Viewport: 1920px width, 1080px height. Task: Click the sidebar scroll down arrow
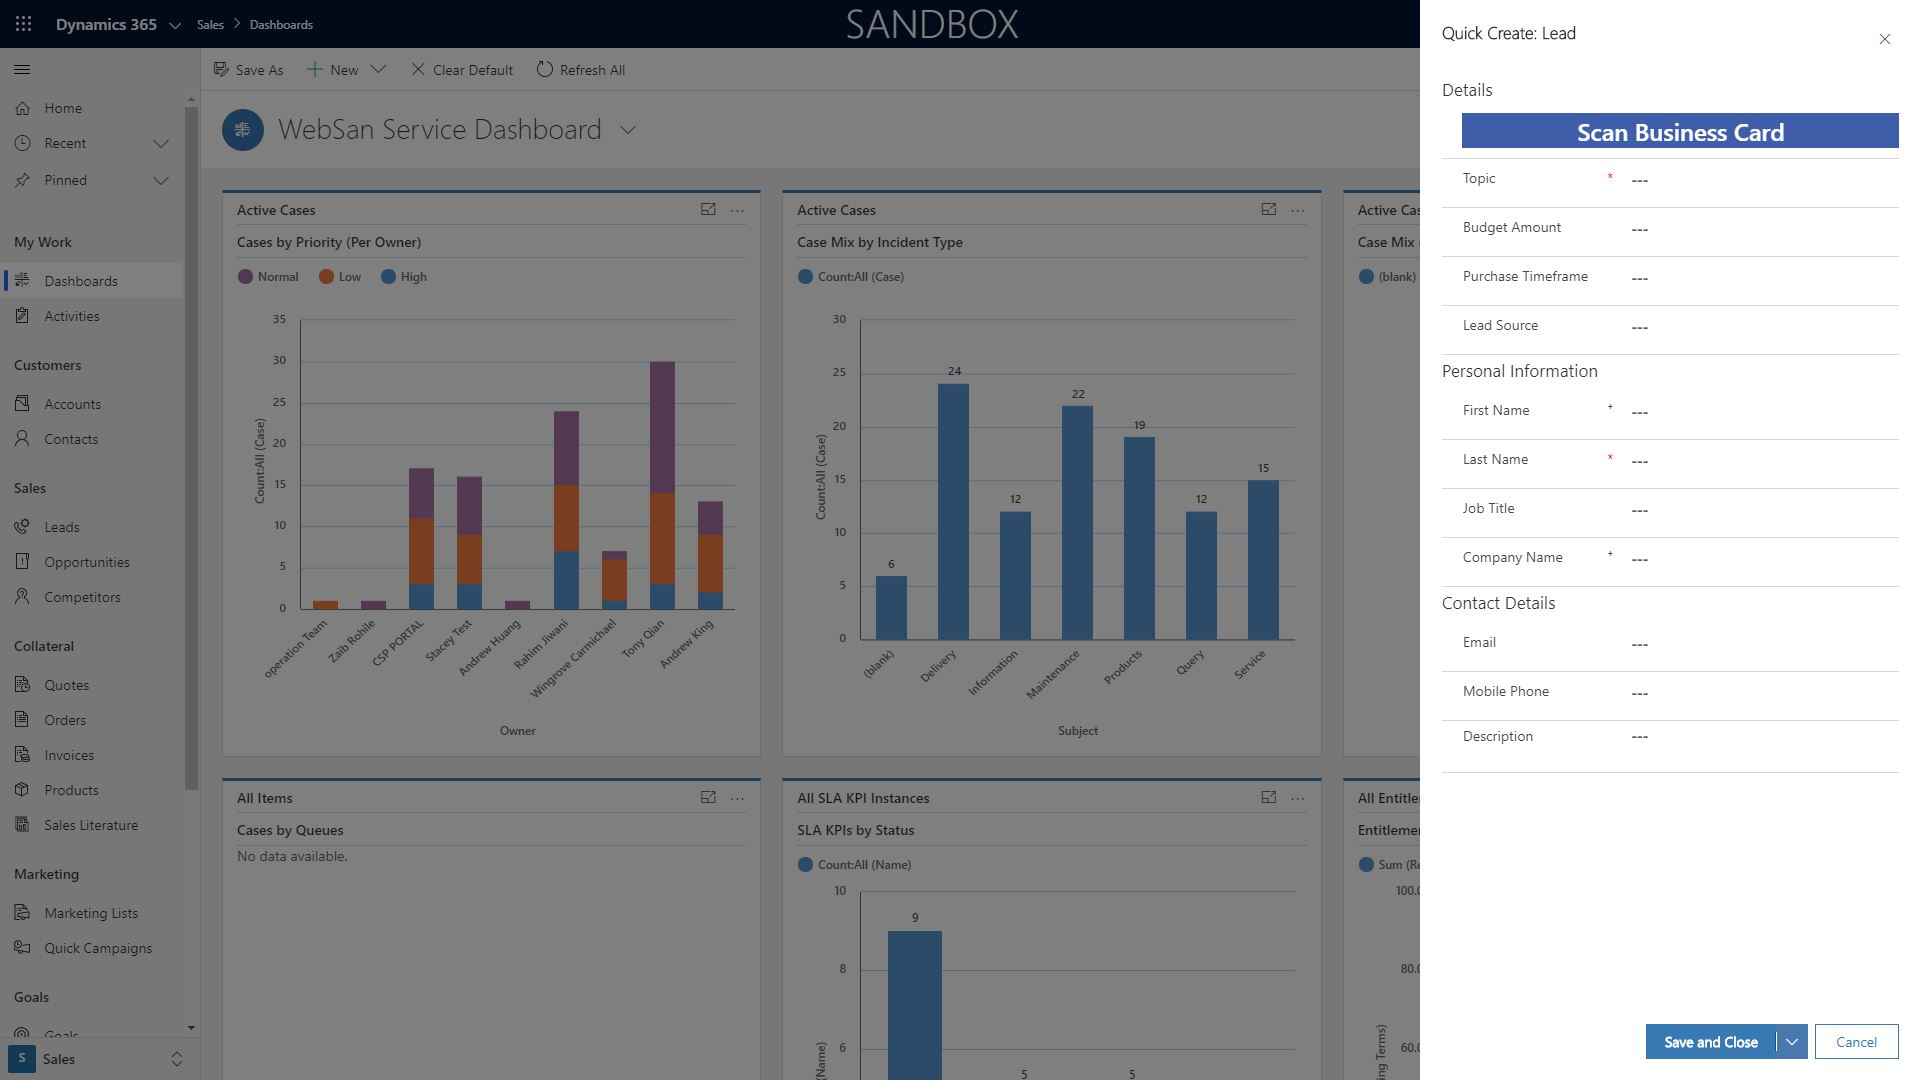point(191,1028)
